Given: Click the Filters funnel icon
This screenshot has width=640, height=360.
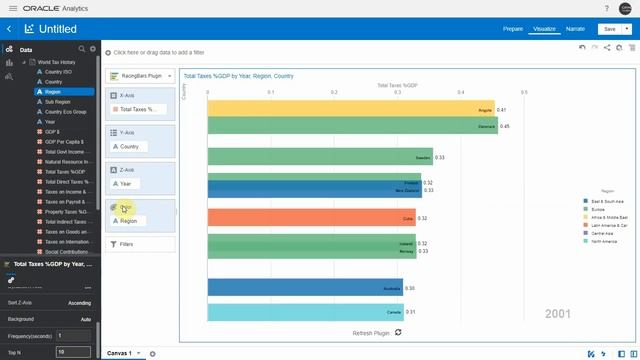Looking at the screenshot, I should [x=113, y=244].
